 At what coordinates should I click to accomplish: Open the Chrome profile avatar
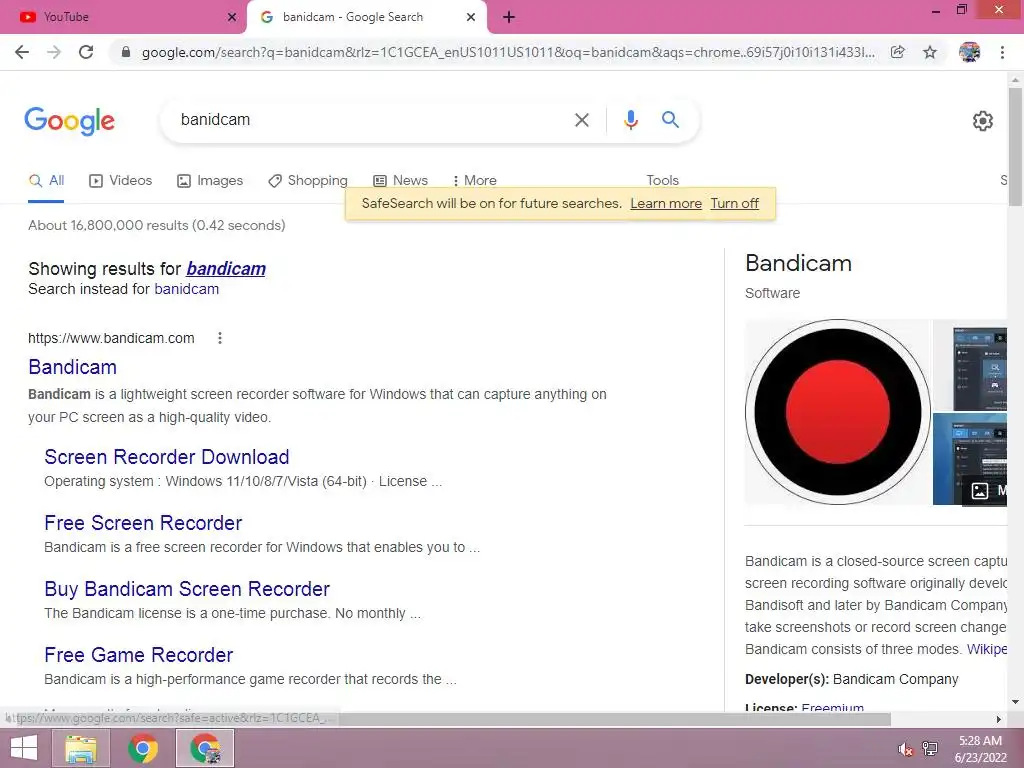pos(969,52)
